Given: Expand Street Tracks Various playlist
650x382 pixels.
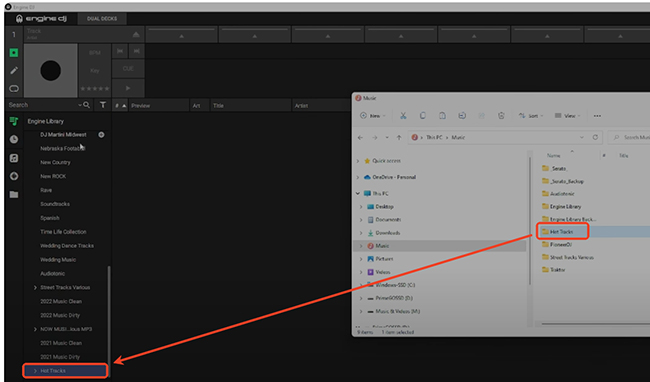Looking at the screenshot, I should click(x=35, y=288).
